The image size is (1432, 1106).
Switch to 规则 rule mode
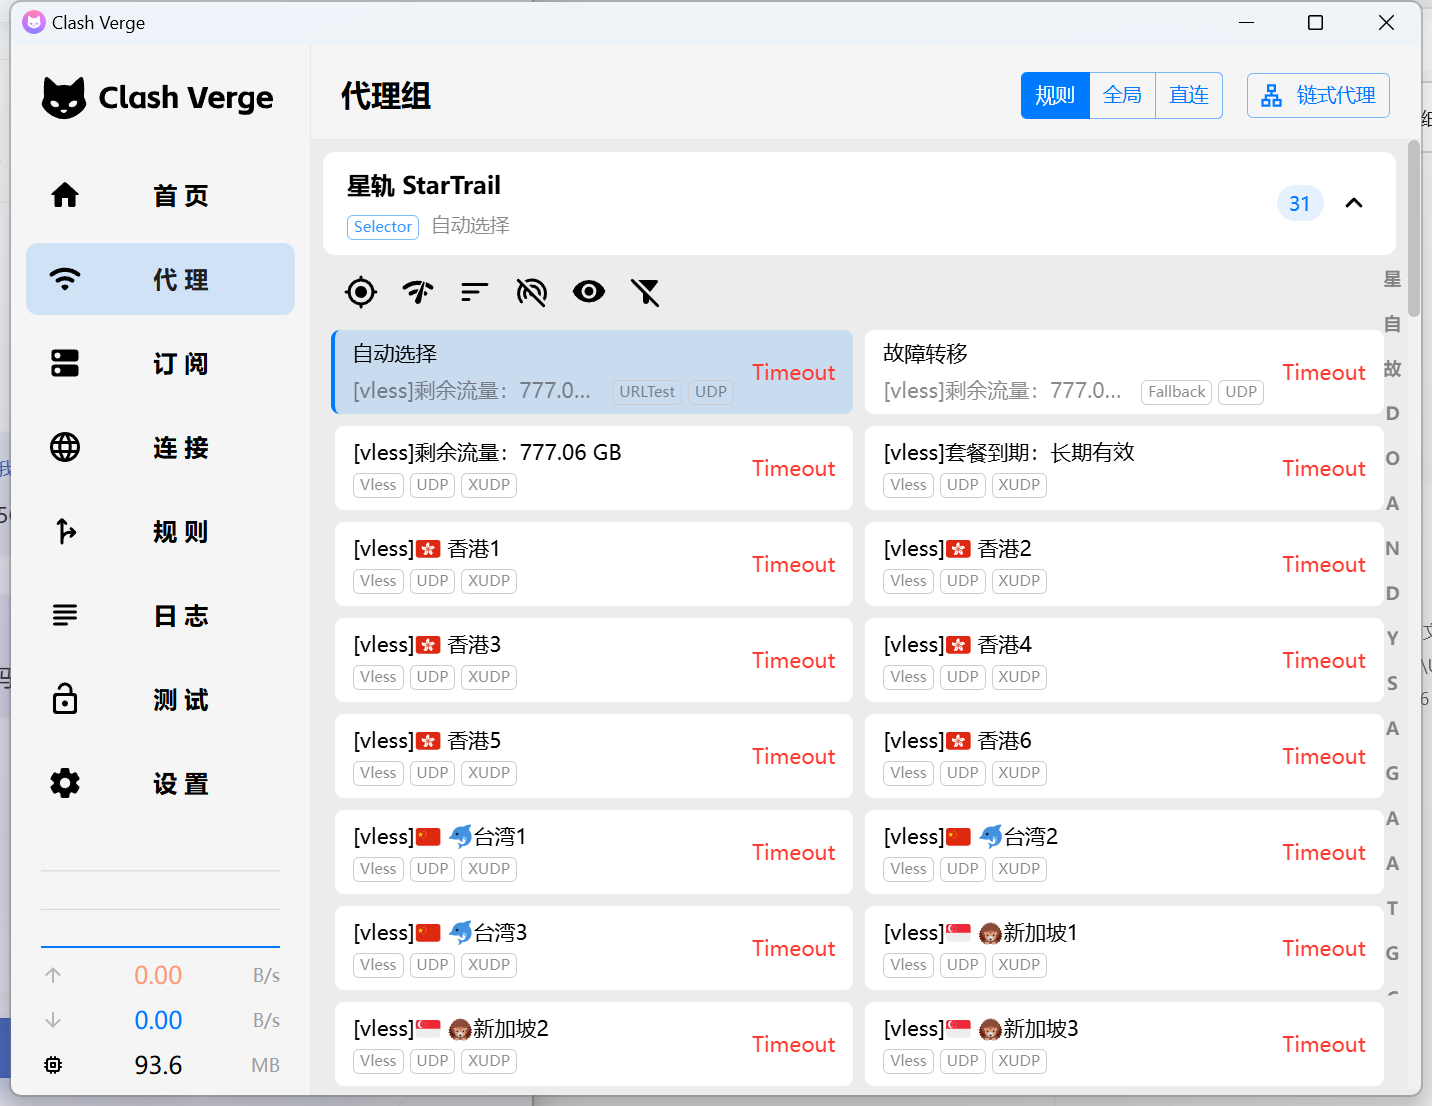point(1055,96)
